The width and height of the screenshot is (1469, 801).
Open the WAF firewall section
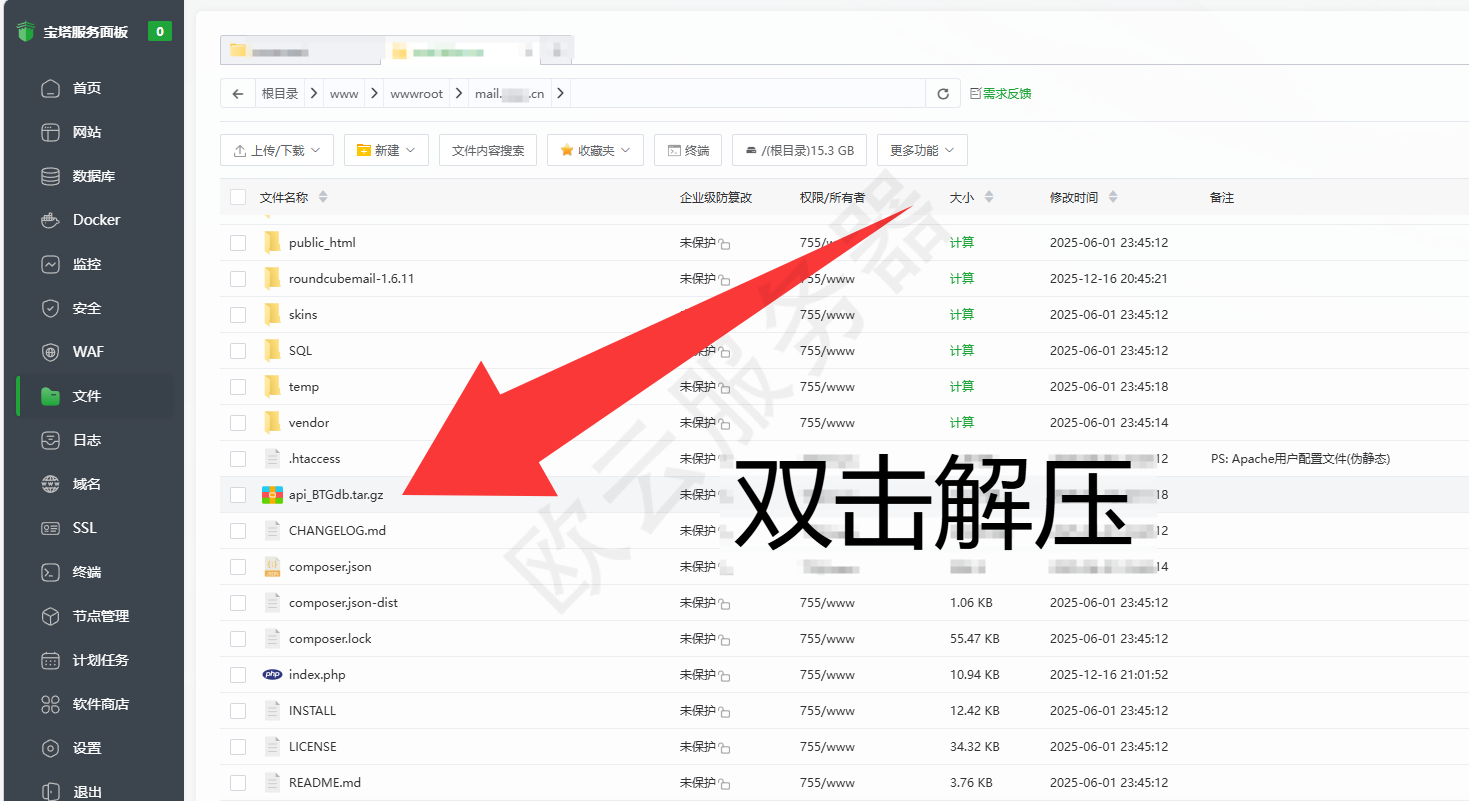pos(88,352)
